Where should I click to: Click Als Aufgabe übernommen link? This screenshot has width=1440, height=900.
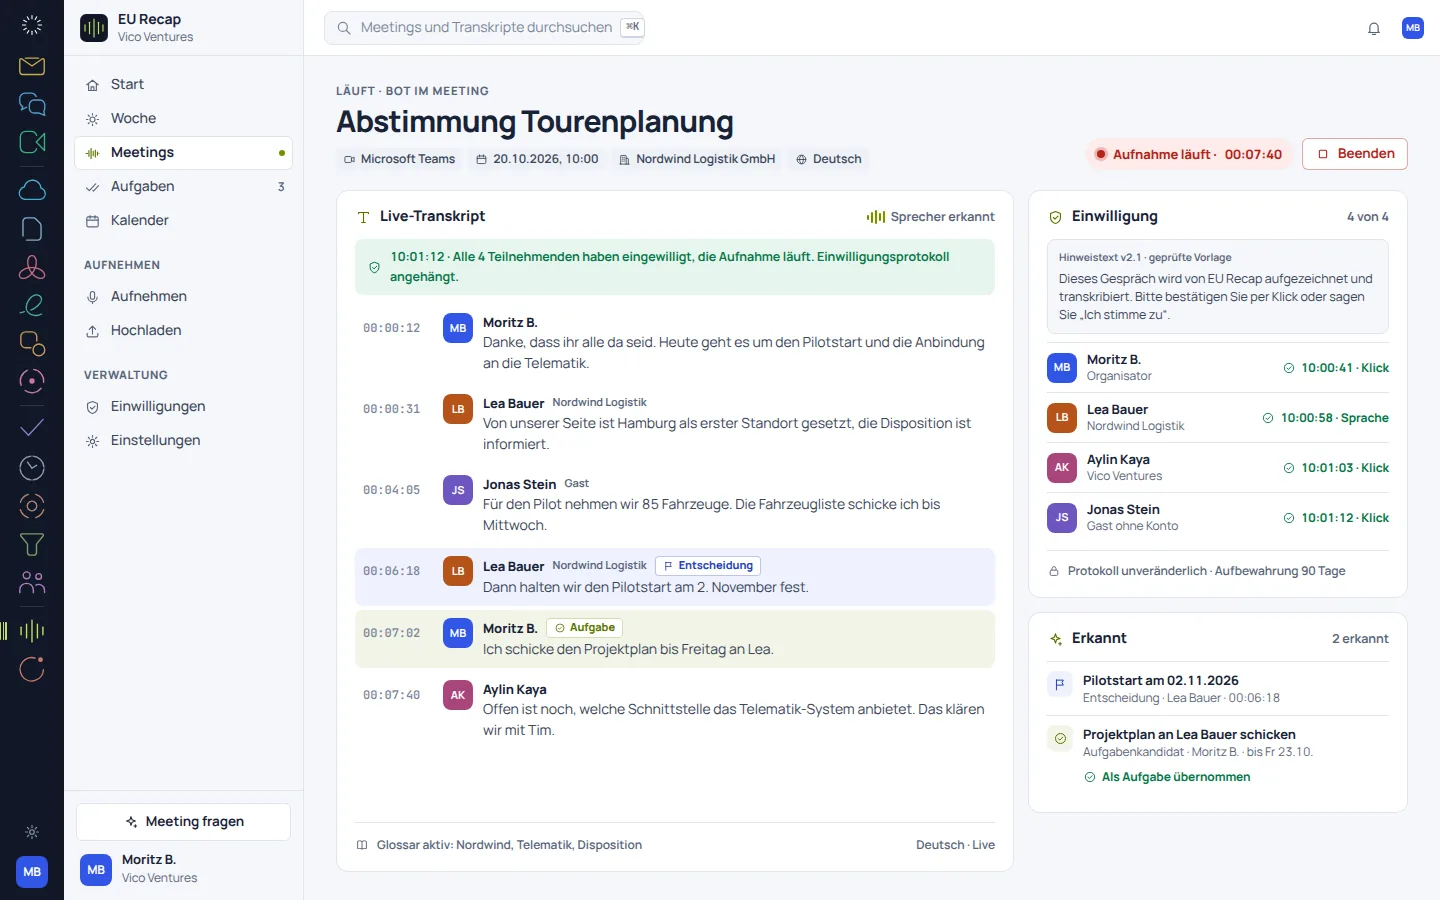[1168, 777]
